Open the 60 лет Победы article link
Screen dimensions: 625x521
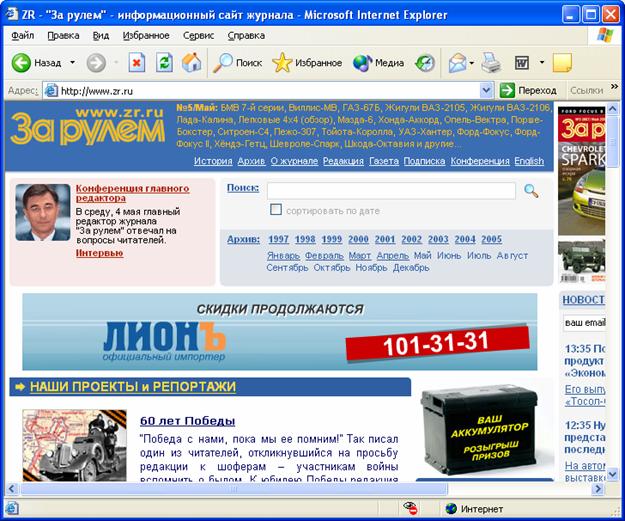[187, 421]
